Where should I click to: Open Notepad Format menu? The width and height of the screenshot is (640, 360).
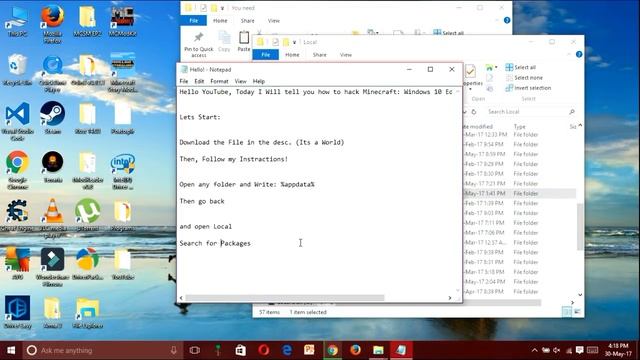point(219,81)
